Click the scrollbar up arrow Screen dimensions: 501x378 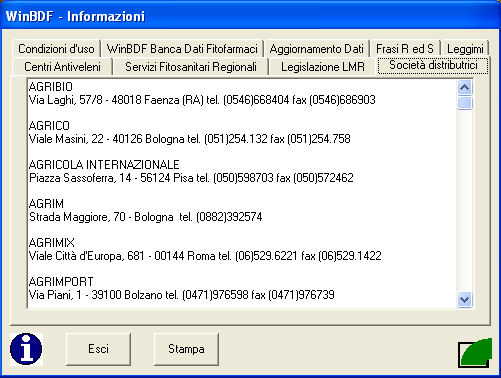[x=465, y=88]
